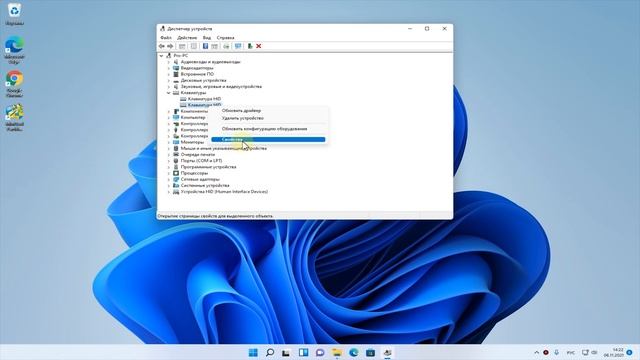Open the Recycle Bin desktop icon

[14, 14]
